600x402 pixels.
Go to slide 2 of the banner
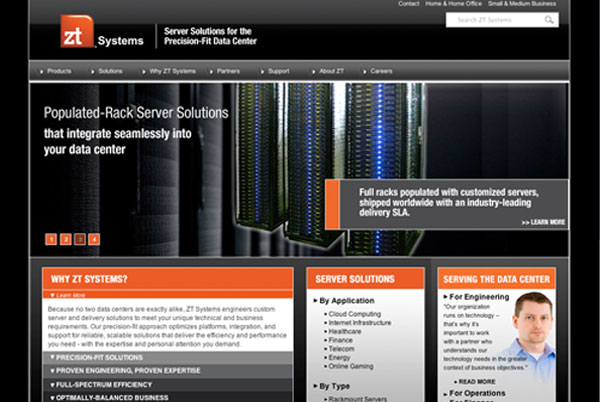click(x=66, y=239)
